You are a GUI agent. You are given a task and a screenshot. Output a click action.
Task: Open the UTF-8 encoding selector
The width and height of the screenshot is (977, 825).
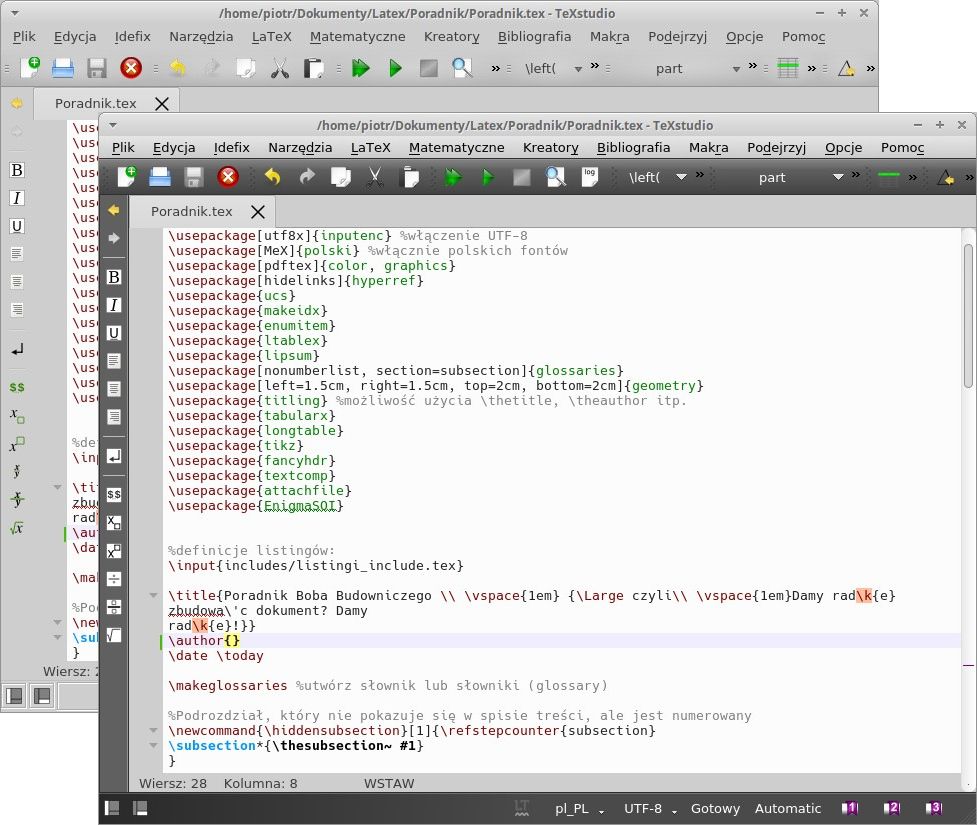coord(648,808)
